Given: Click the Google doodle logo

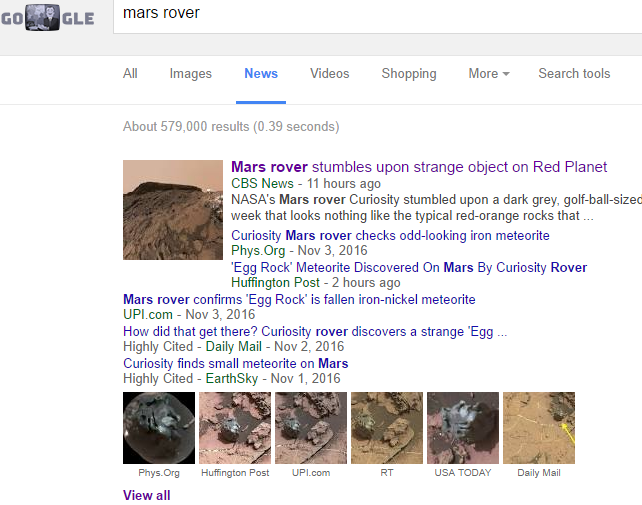Looking at the screenshot, I should pos(46,18).
